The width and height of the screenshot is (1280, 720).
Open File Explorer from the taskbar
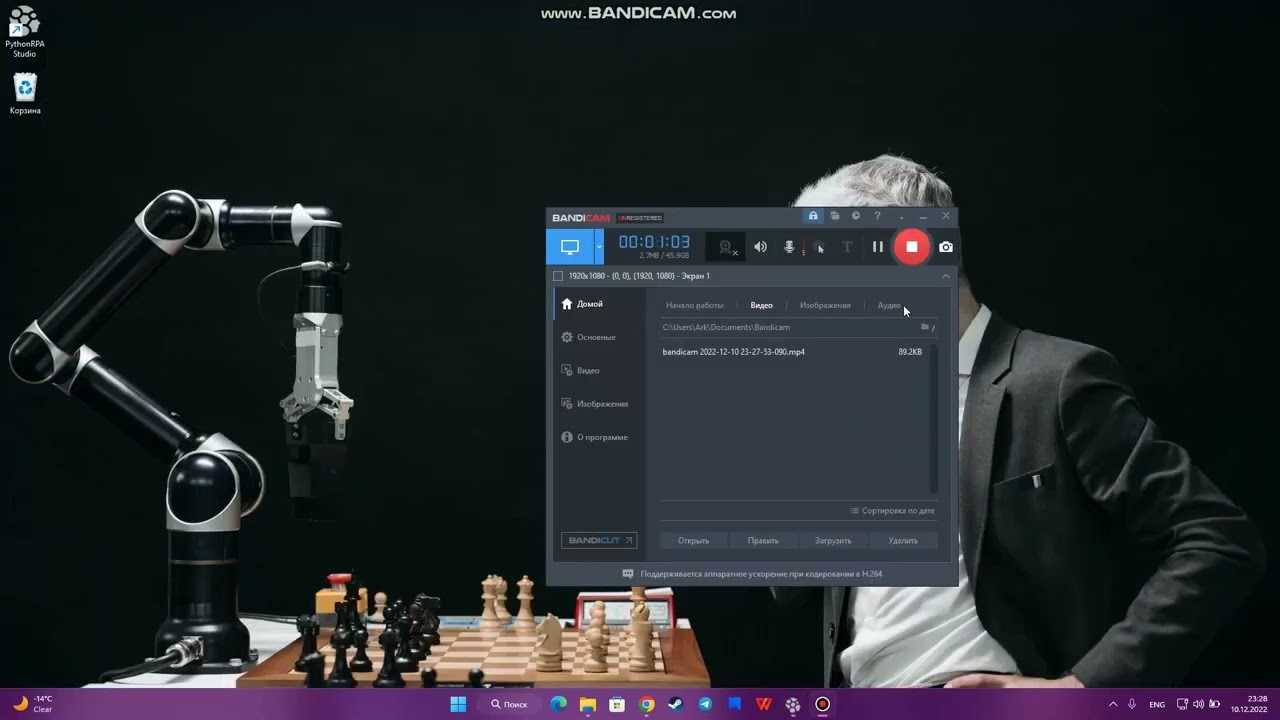588,704
